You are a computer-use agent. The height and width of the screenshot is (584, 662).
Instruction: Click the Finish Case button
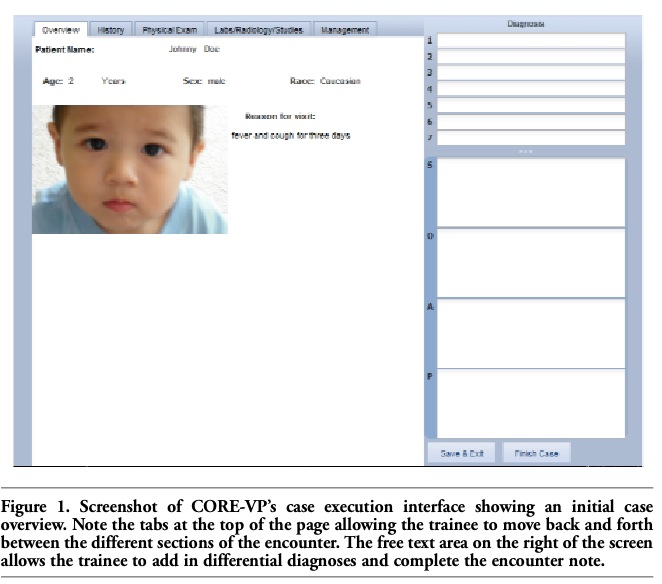(x=536, y=453)
